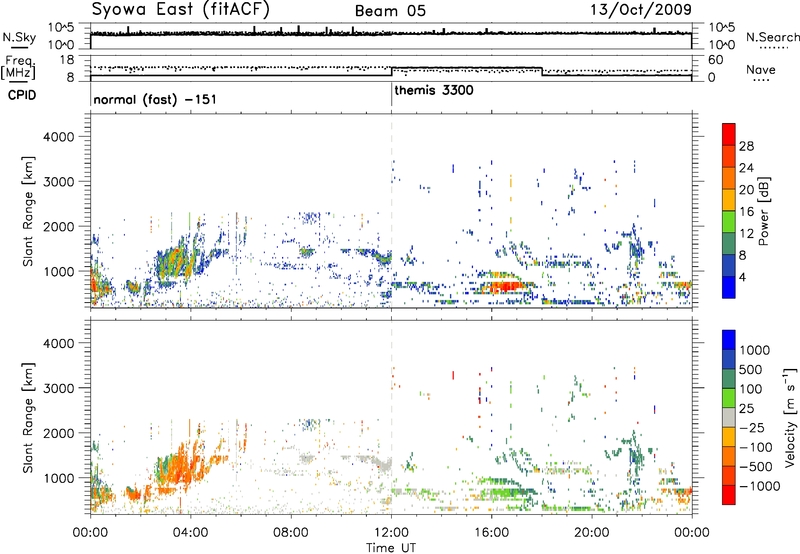Select the 'N.Sky' legend label
The image size is (800, 554).
pyautogui.click(x=19, y=37)
